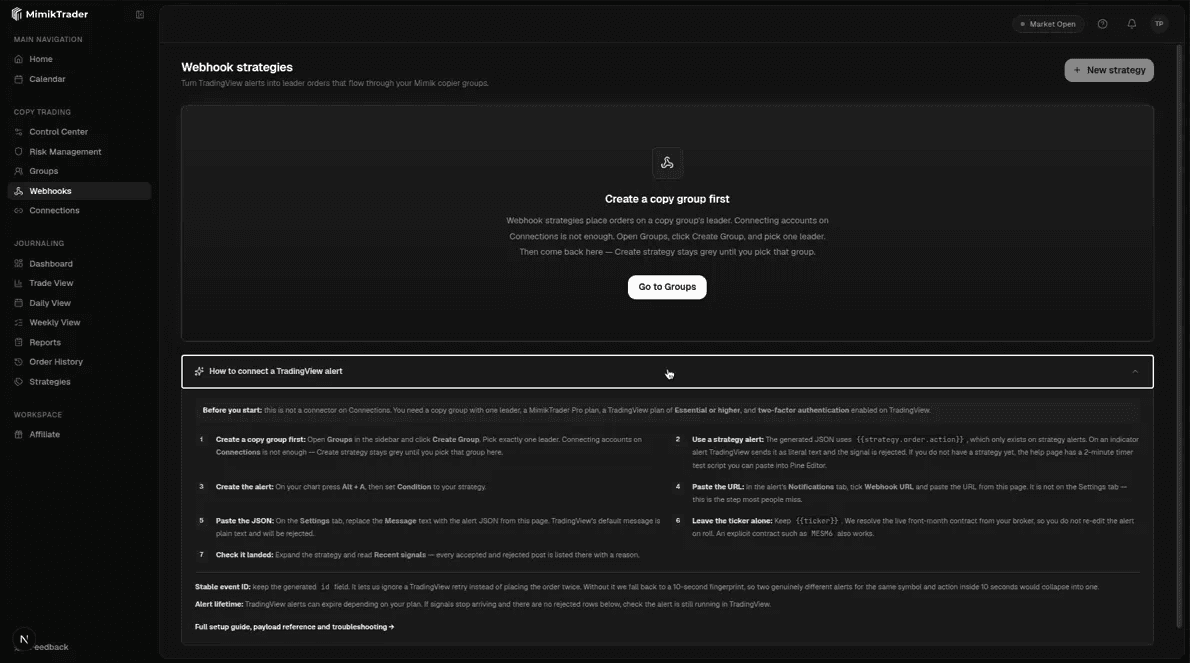
Task: Click step 6 "Leave the ticker alone:" text
Action: pos(913,527)
